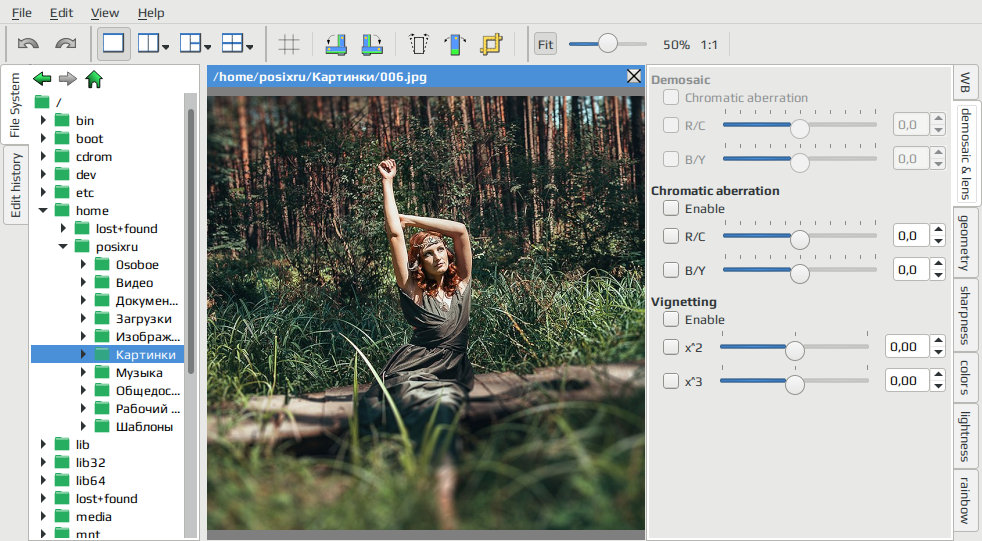The image size is (982, 541).
Task: Switch to the sharpness tab
Action: pos(965,316)
